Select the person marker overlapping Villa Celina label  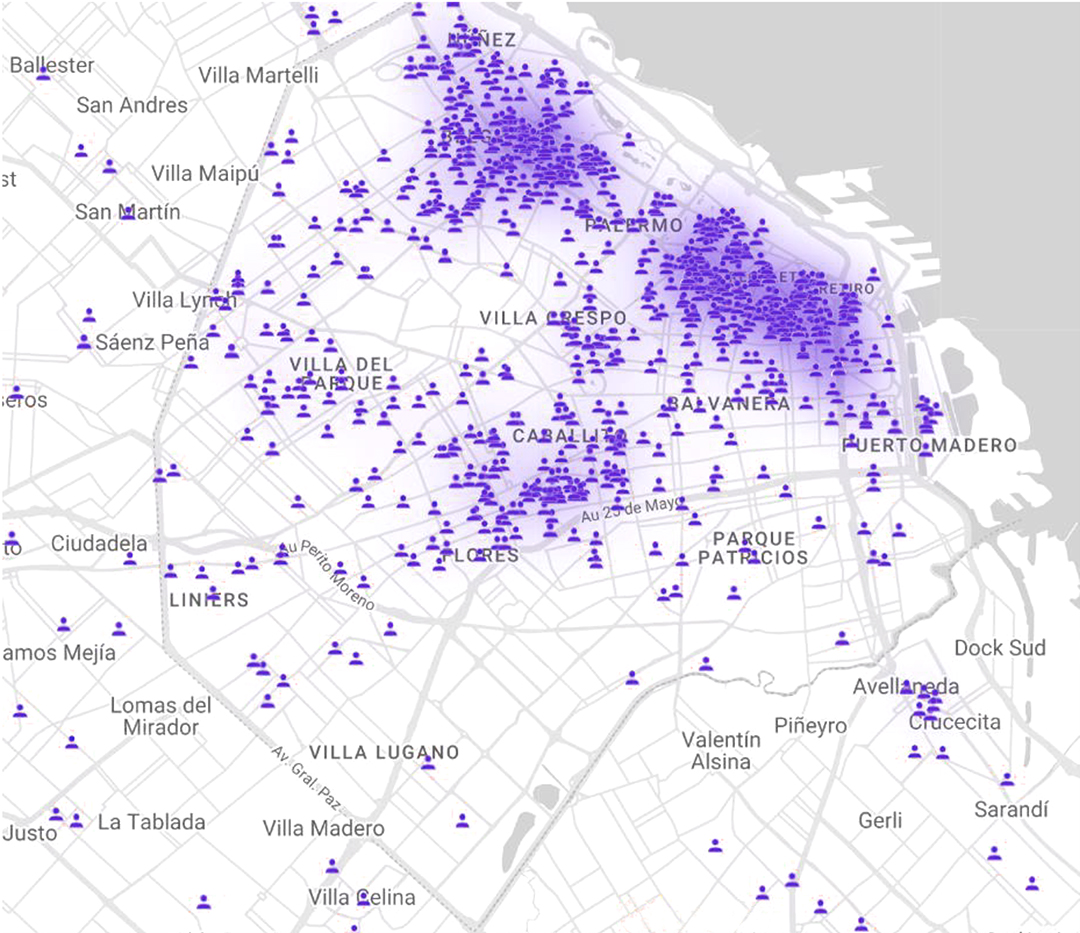coord(364,896)
